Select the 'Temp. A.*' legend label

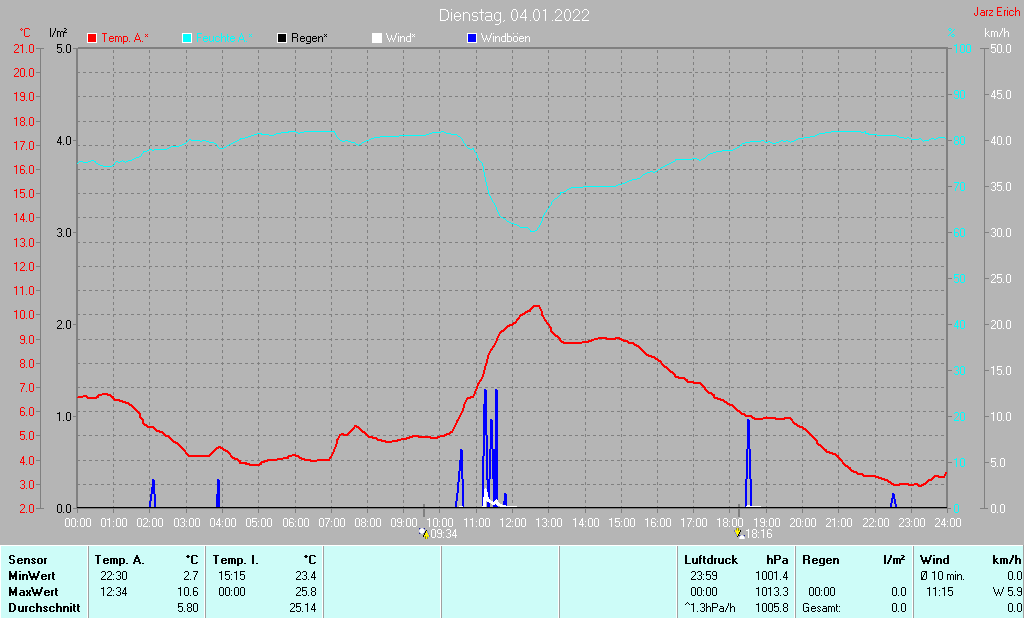[x=125, y=39]
